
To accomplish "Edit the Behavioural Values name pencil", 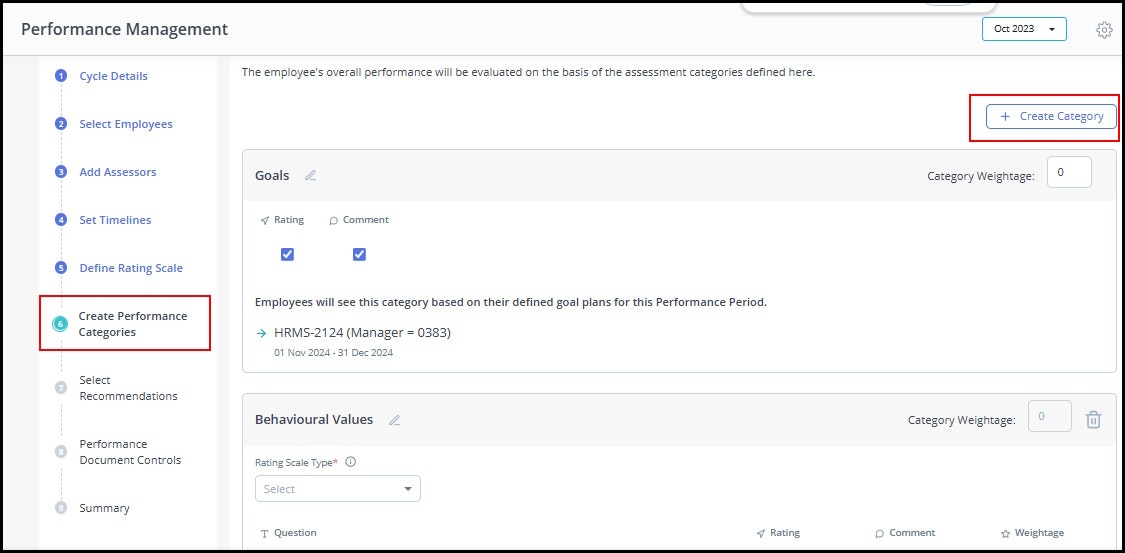I will pos(394,420).
